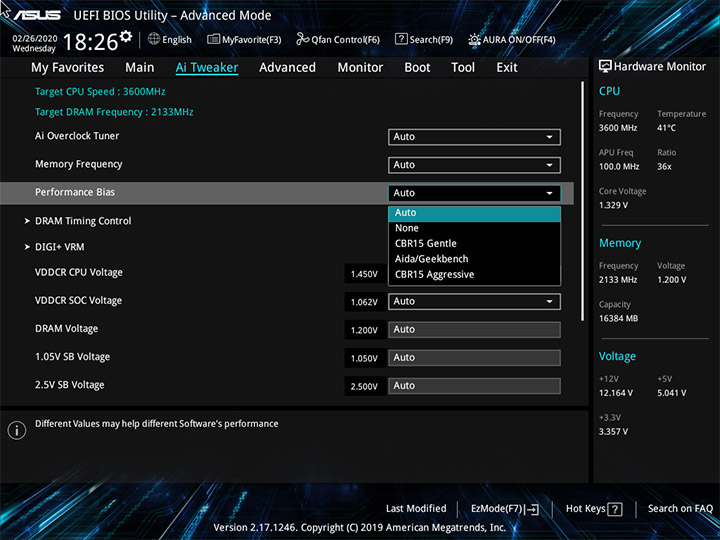This screenshot has width=720, height=540.
Task: Click the Search(F9) question mark icon
Action: [x=401, y=39]
